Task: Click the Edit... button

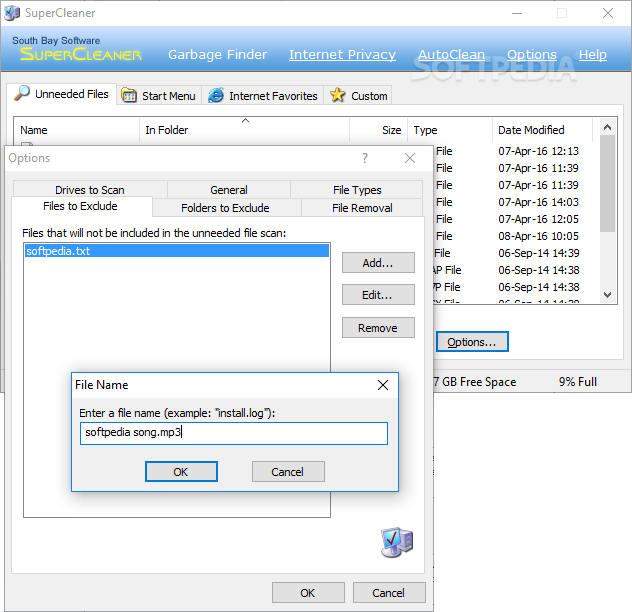Action: click(x=378, y=295)
